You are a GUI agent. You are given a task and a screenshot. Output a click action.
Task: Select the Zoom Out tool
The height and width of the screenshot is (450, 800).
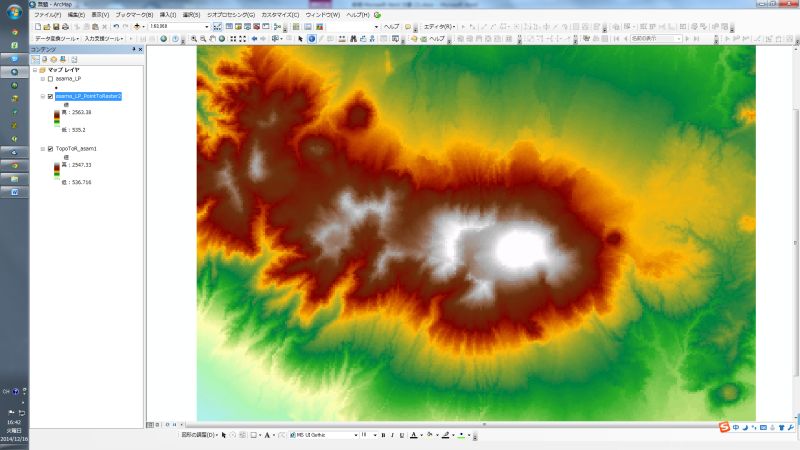click(x=203, y=39)
